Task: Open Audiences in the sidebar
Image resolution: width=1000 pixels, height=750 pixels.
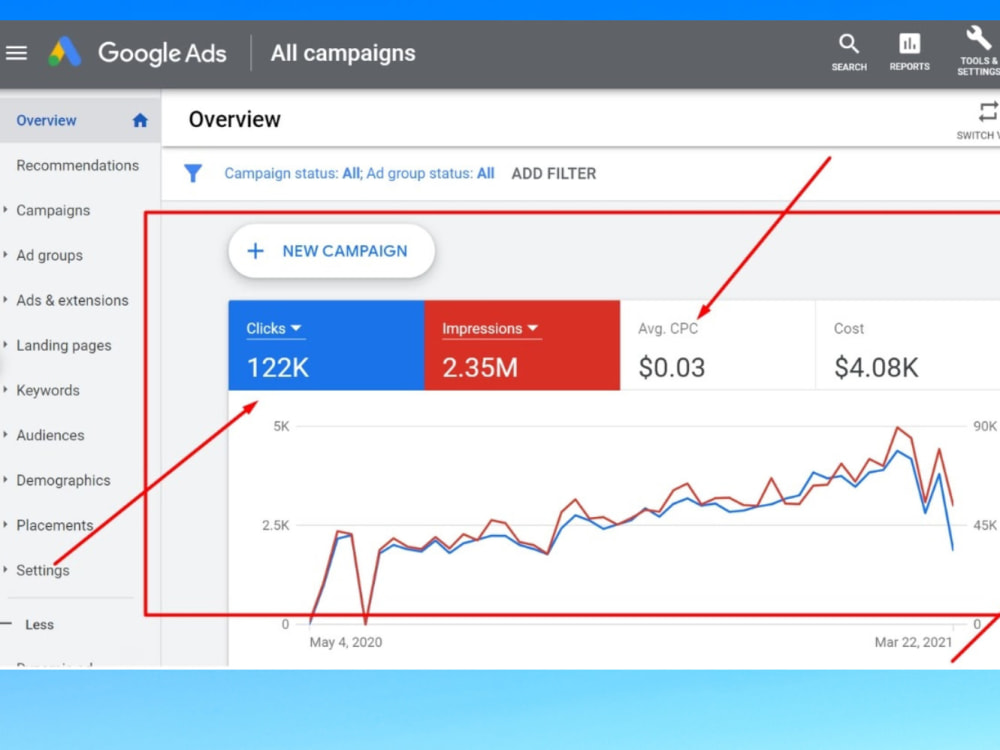Action: click(50, 435)
